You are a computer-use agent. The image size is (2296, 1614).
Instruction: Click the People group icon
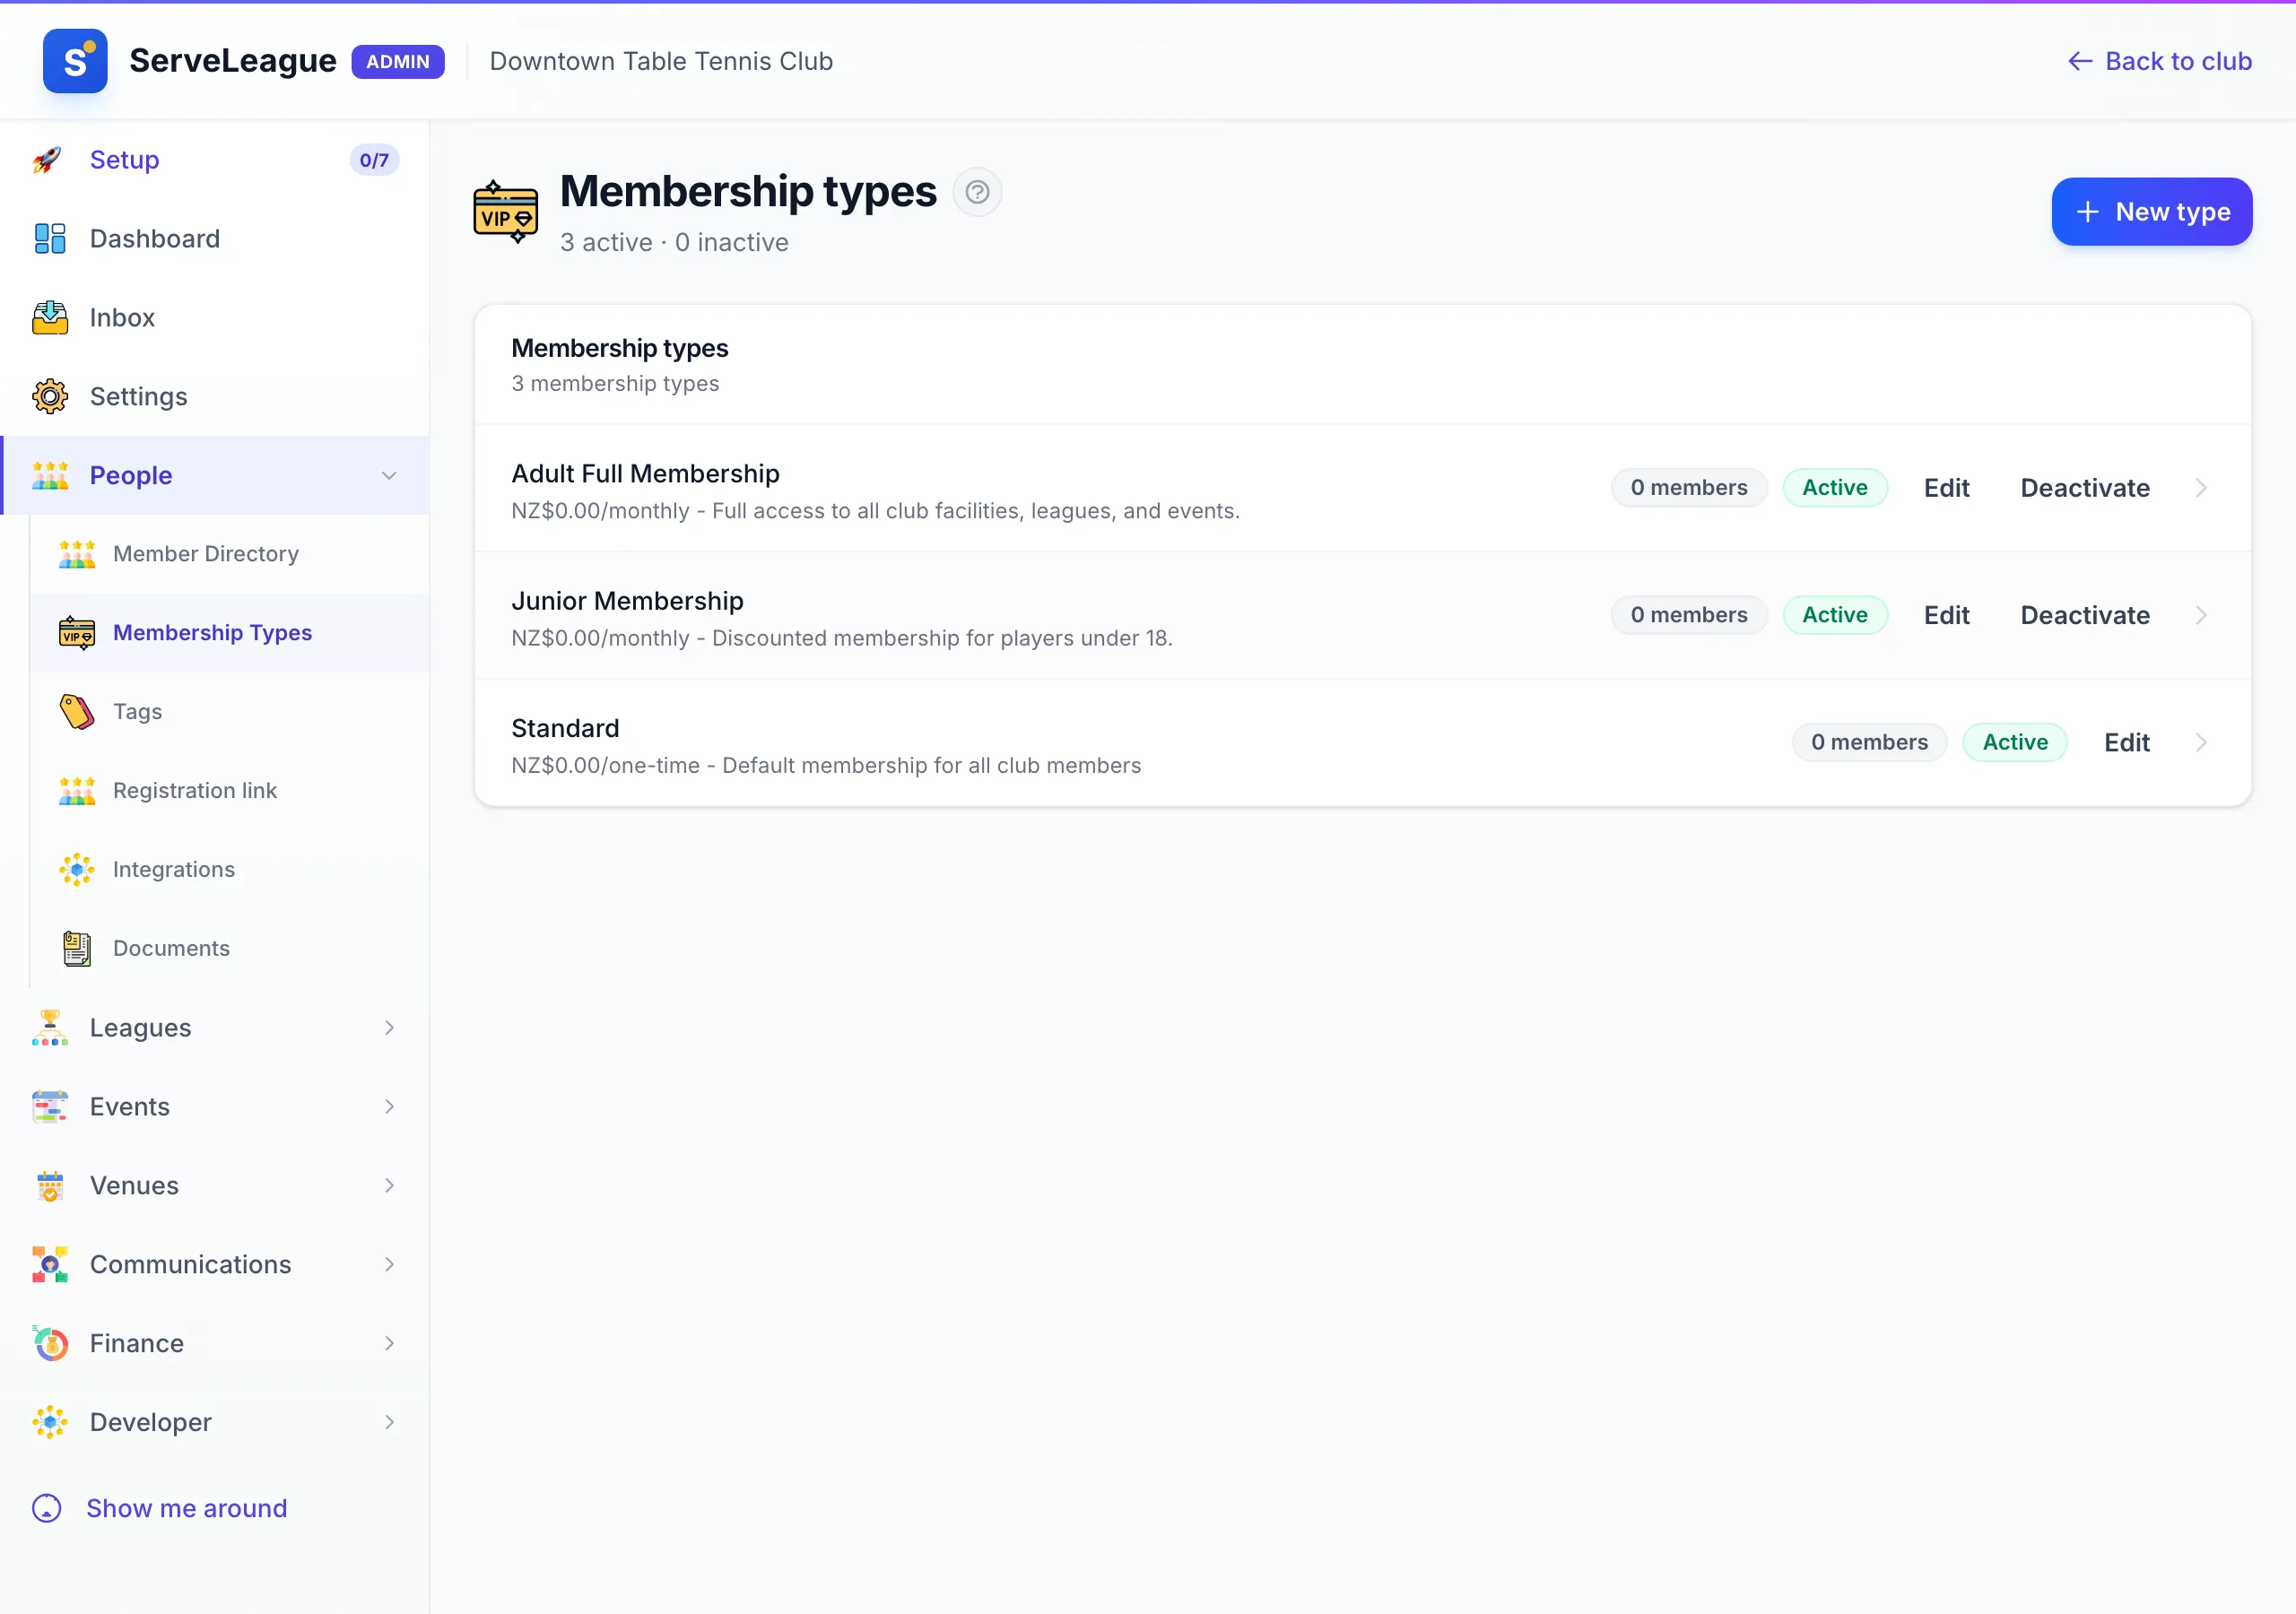click(x=50, y=476)
